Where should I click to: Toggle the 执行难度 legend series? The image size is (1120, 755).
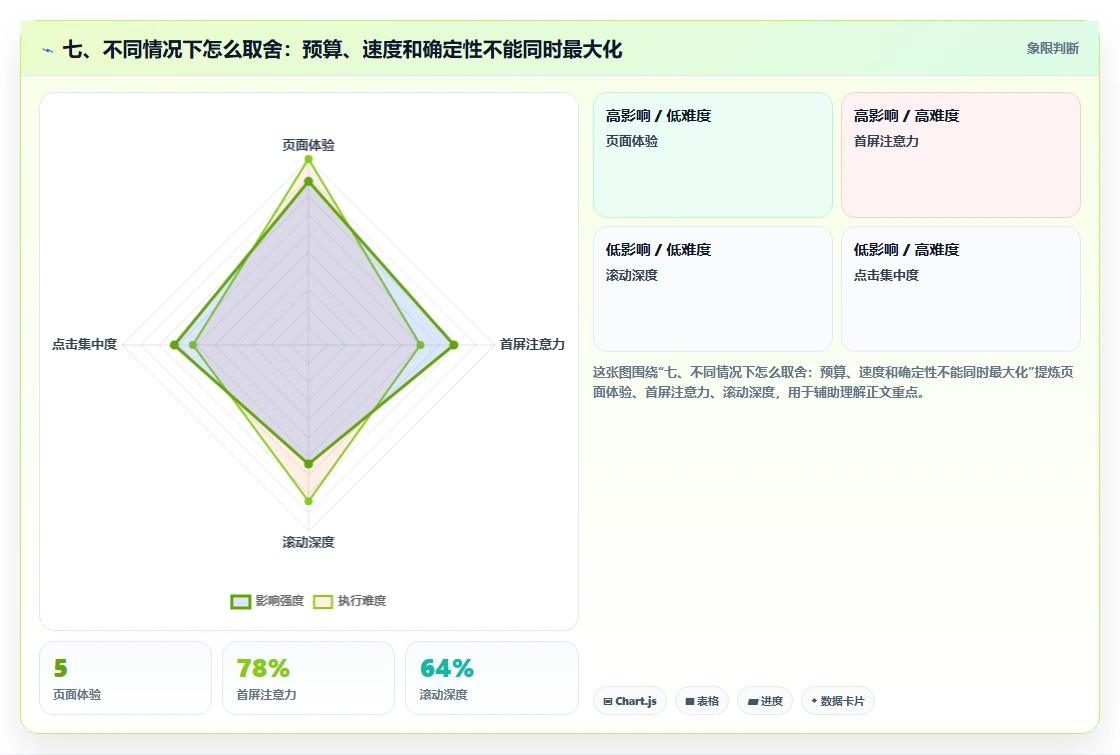click(349, 601)
